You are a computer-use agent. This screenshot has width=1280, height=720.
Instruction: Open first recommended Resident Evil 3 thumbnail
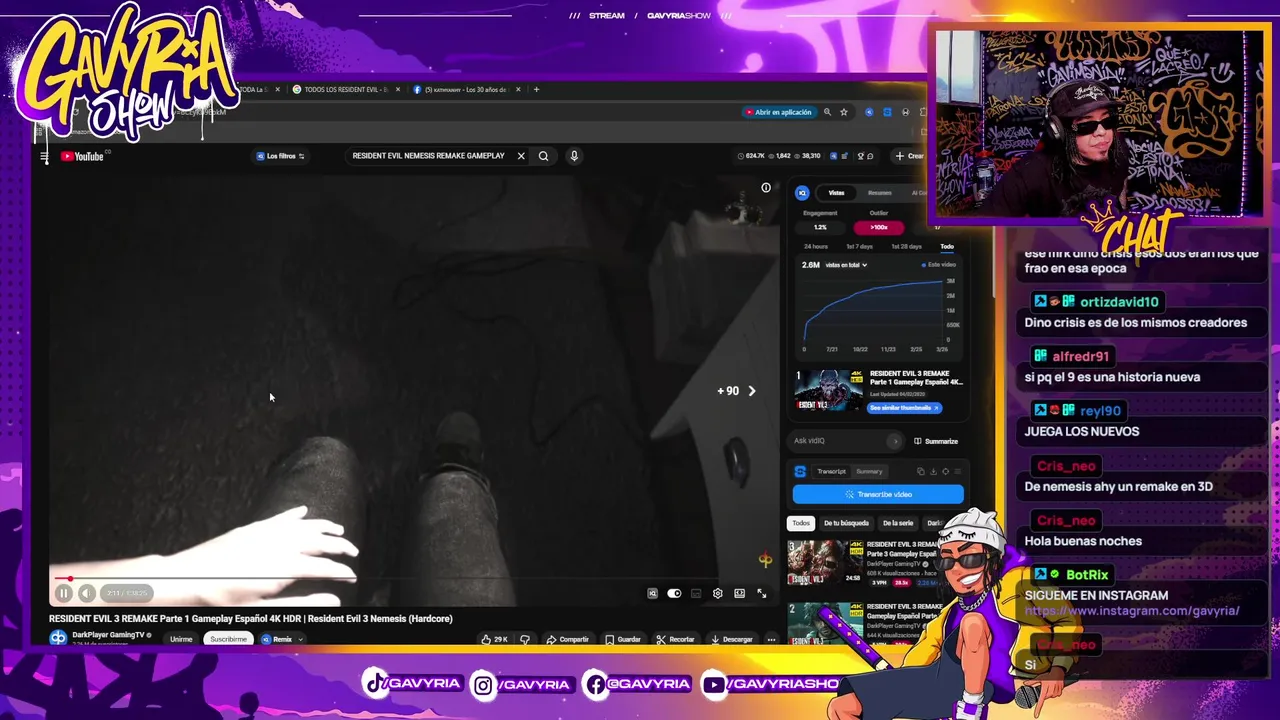click(825, 563)
